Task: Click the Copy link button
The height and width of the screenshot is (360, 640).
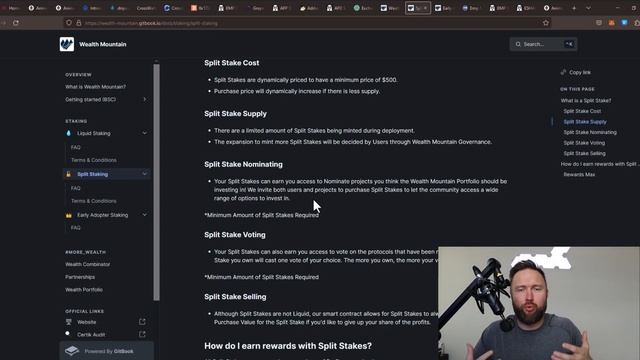Action: point(576,72)
